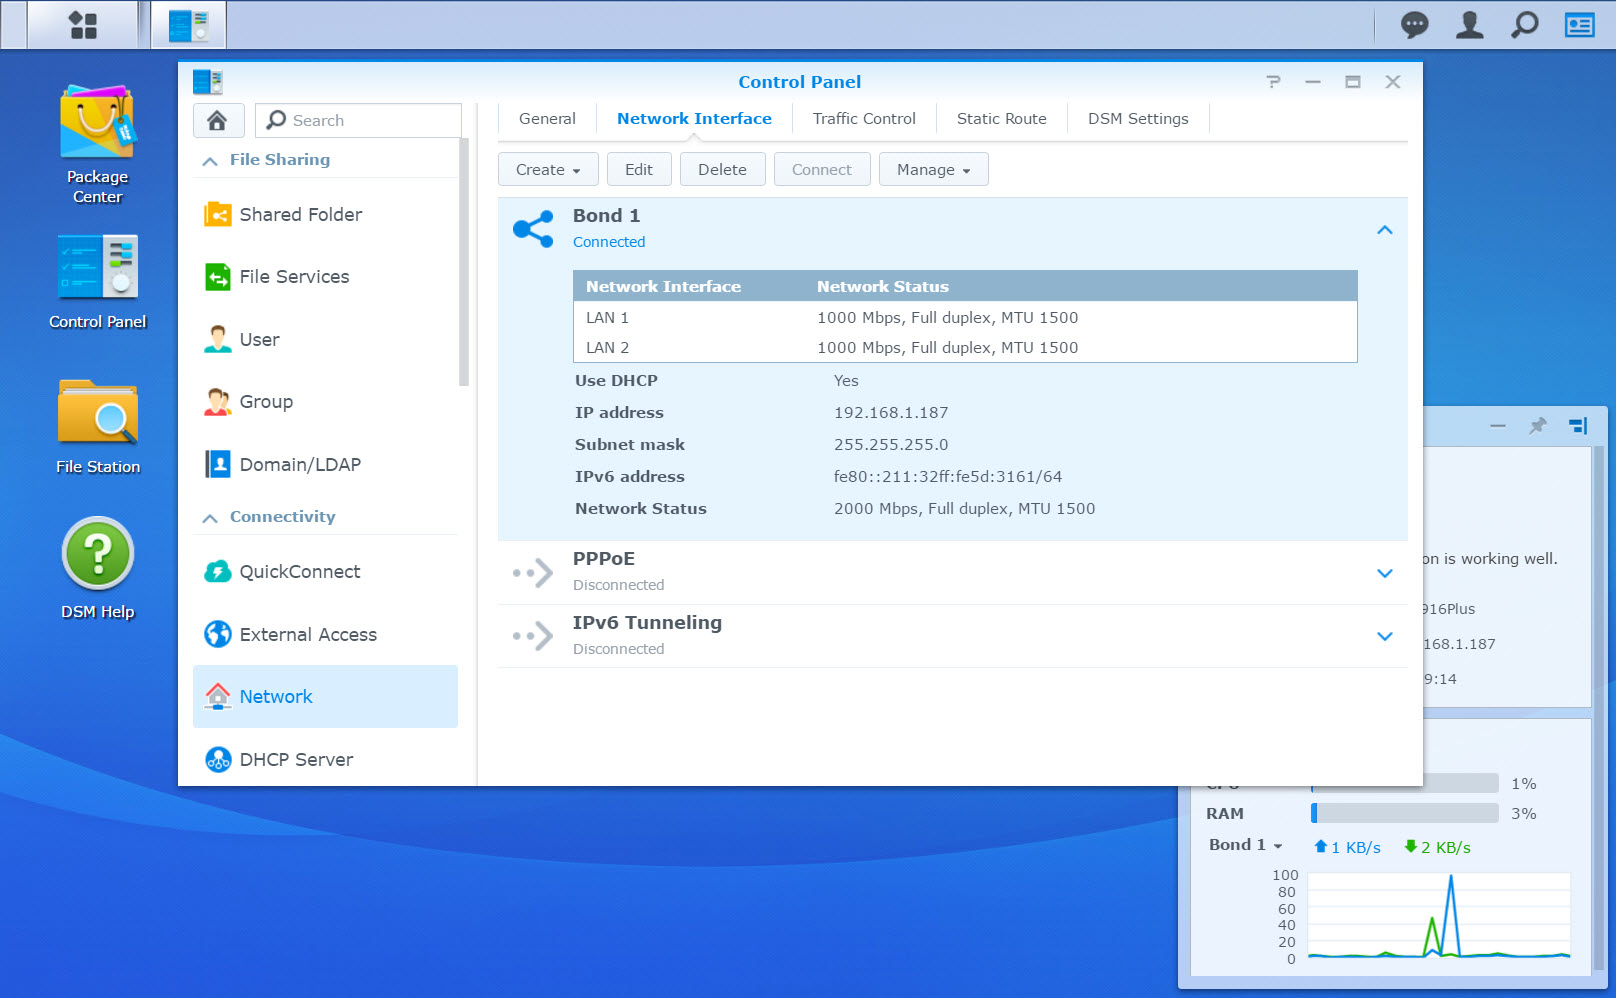Open the DSM Settings tab
1616x998 pixels.
pyautogui.click(x=1138, y=118)
